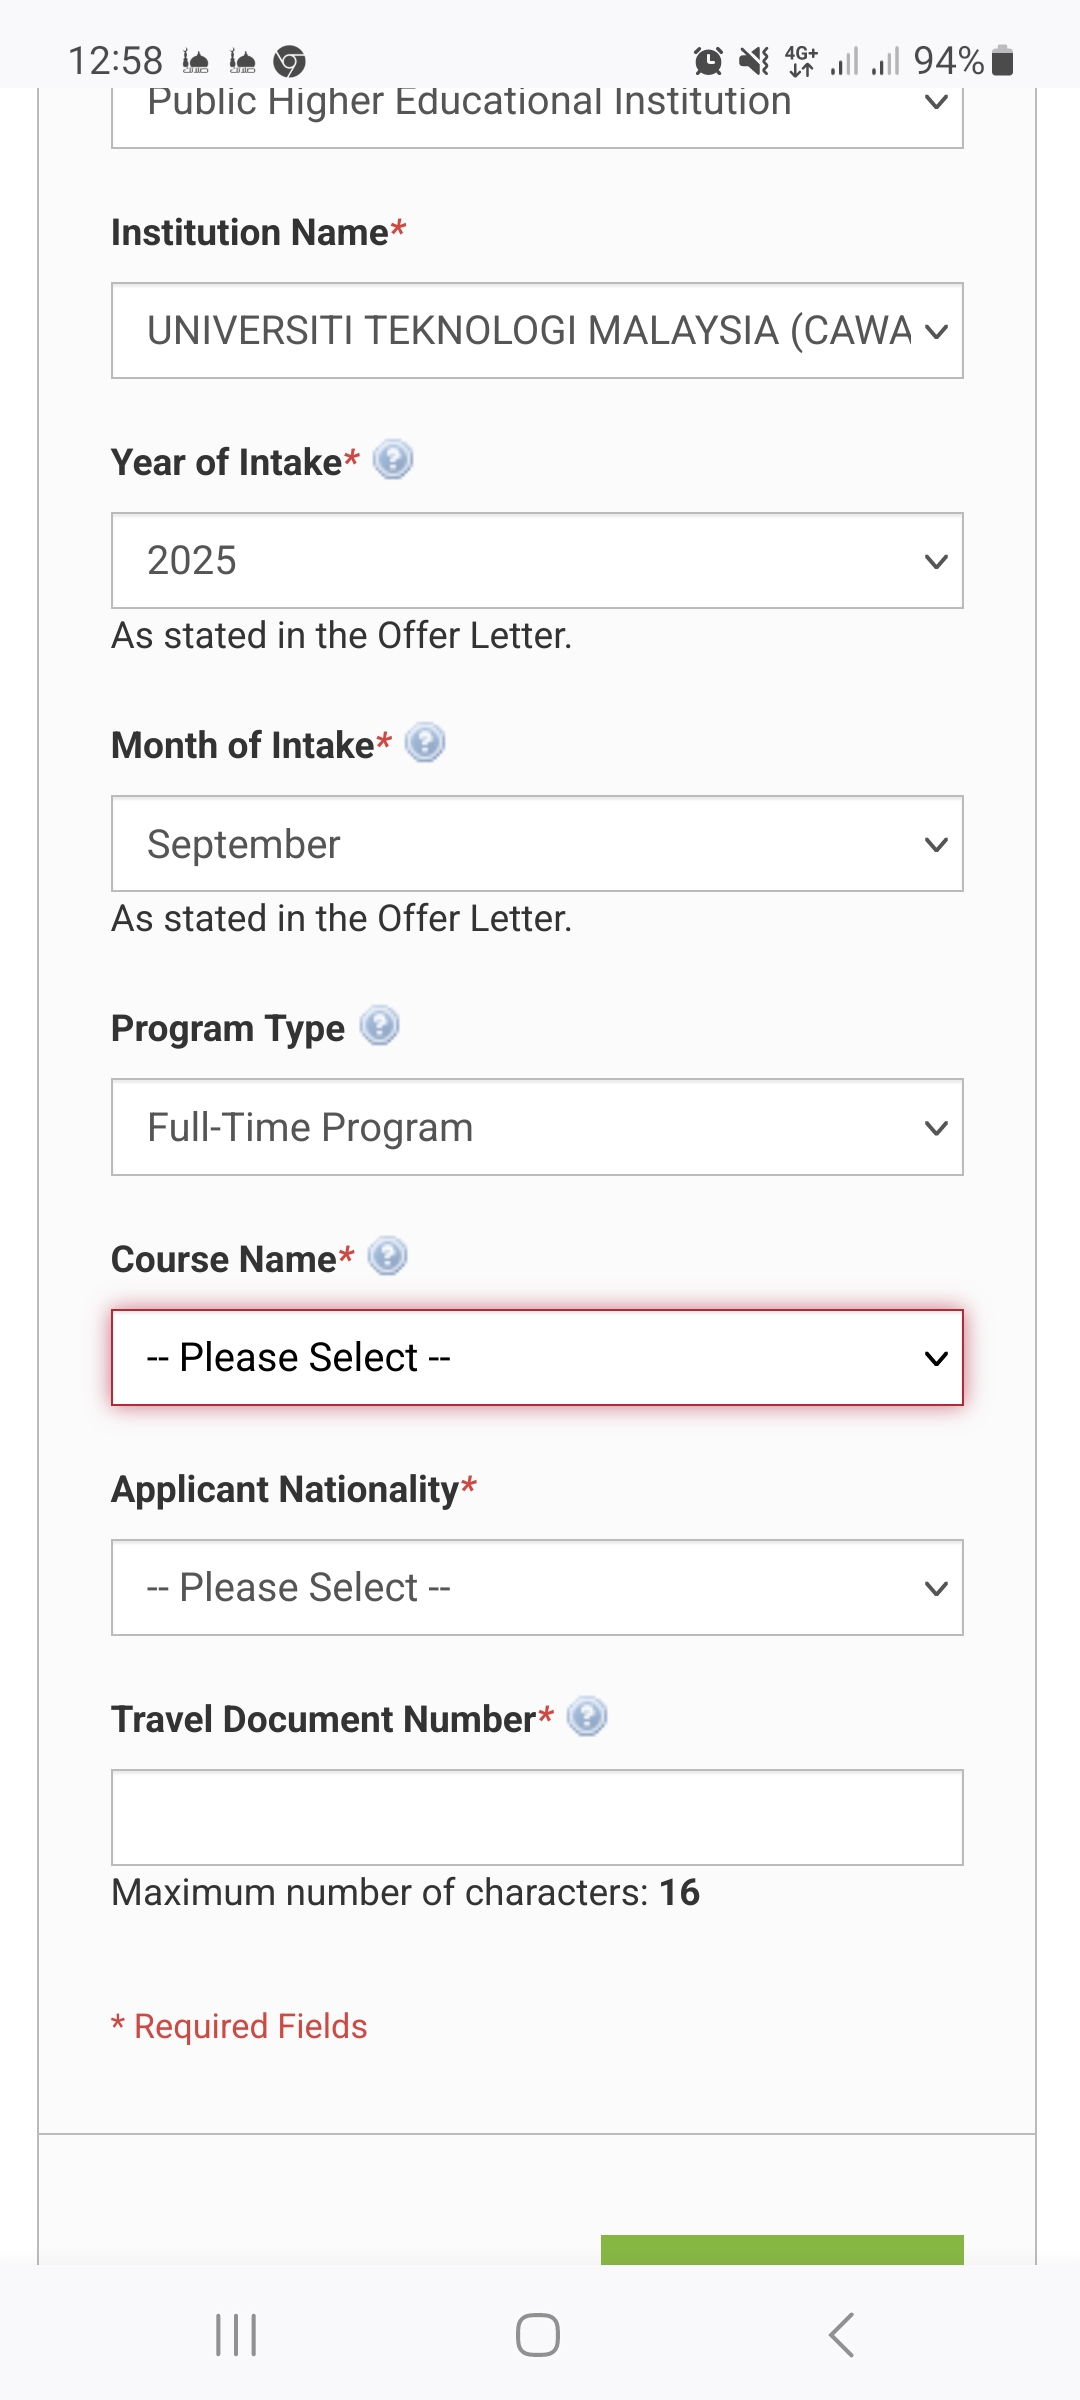The width and height of the screenshot is (1080, 2400).
Task: Tap help icon beside Travel Document Number
Action: pyautogui.click(x=587, y=1717)
